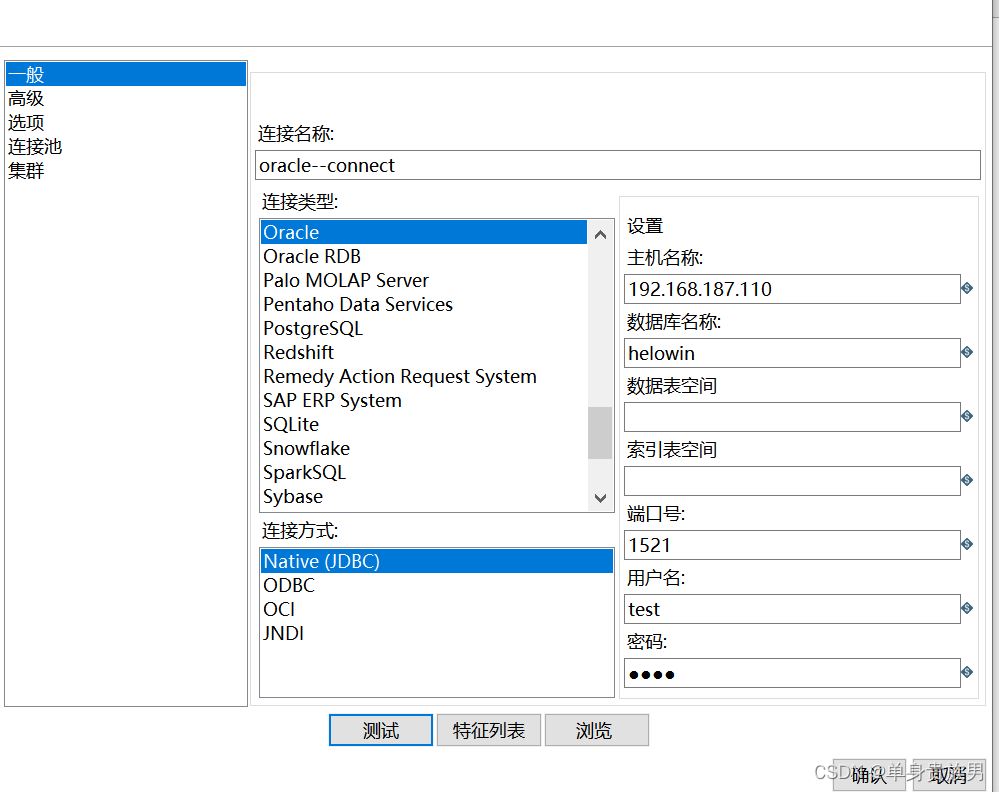Edit port number field 1521
This screenshot has height=792, width=999.
(x=792, y=545)
